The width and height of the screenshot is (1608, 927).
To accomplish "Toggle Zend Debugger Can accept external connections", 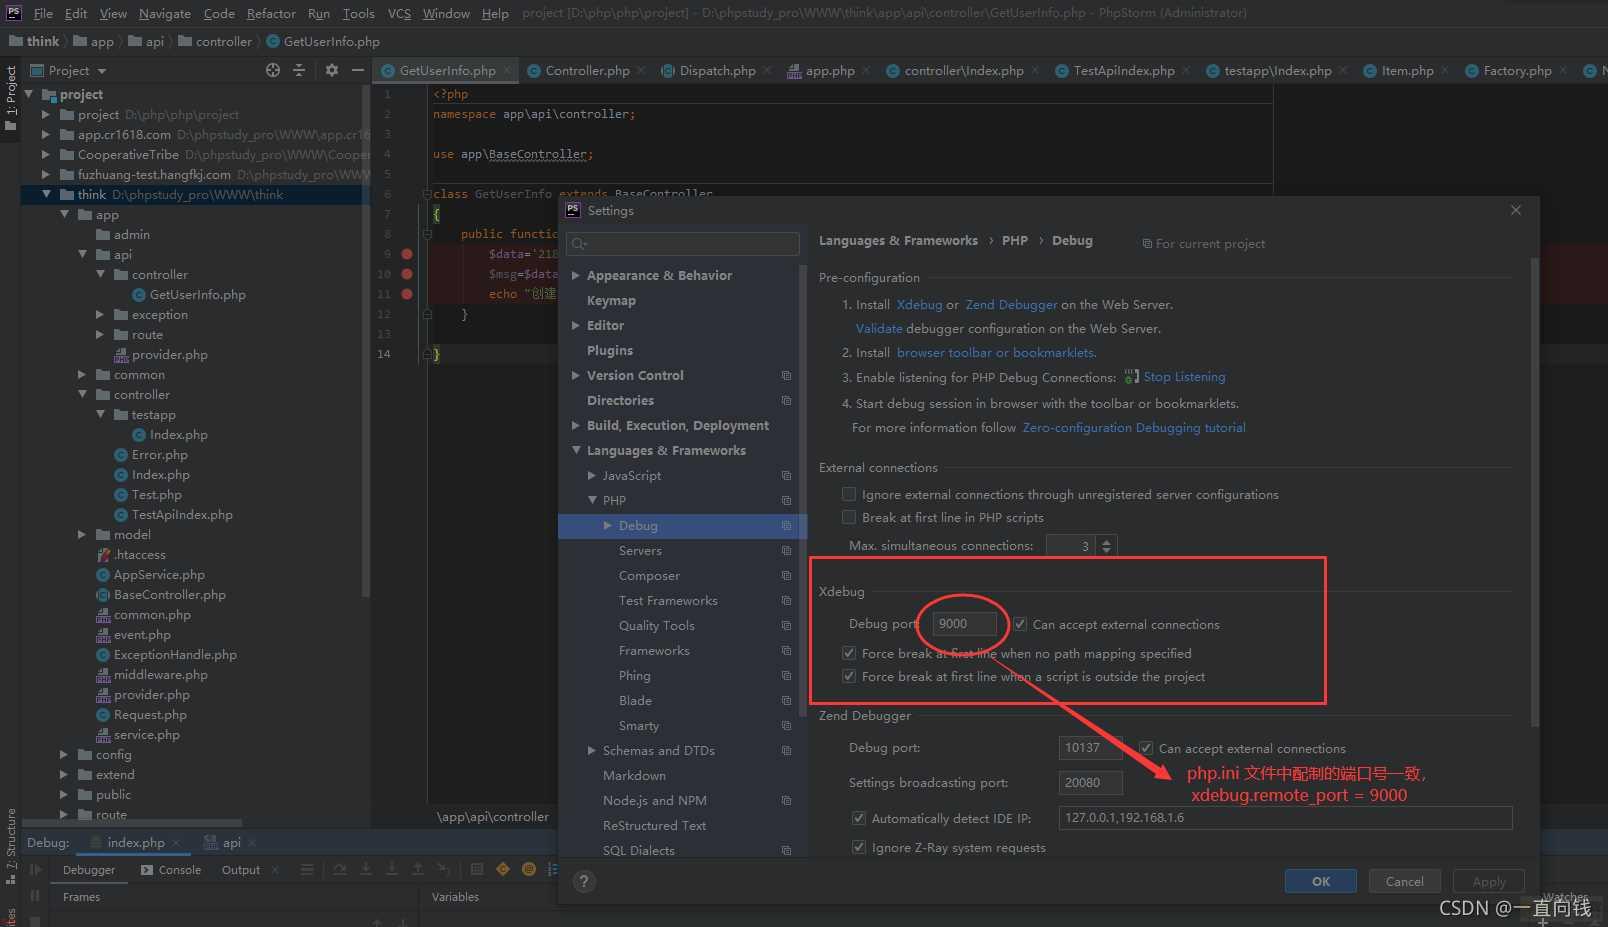I will tap(1146, 748).
